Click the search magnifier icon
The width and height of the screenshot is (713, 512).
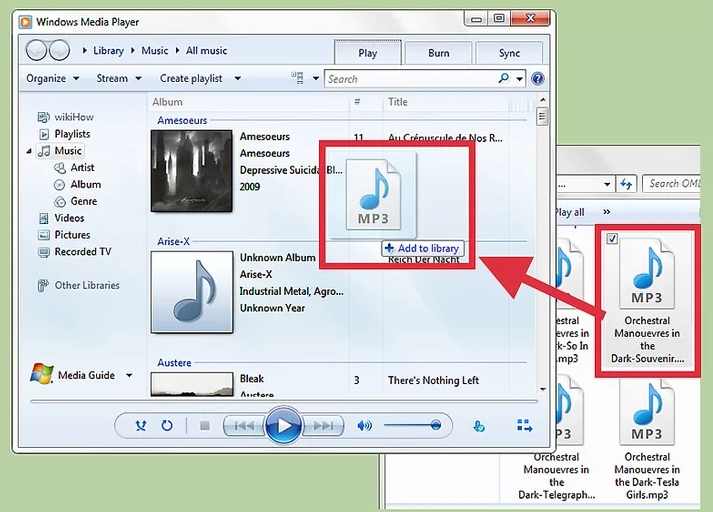(x=503, y=78)
